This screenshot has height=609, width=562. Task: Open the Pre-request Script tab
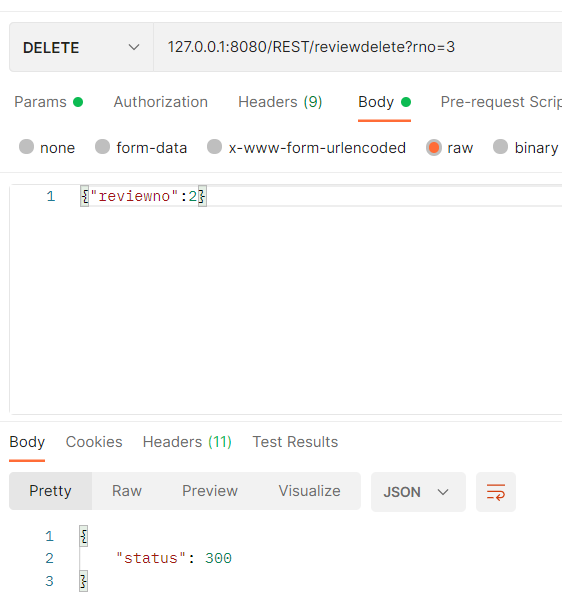[501, 102]
